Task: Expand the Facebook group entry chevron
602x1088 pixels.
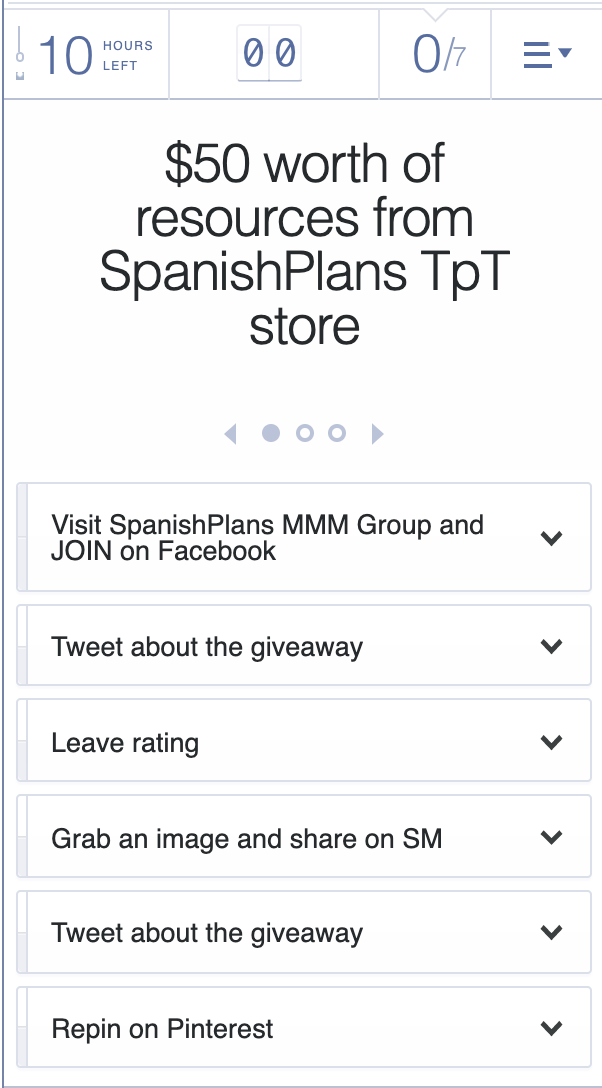Action: click(551, 538)
